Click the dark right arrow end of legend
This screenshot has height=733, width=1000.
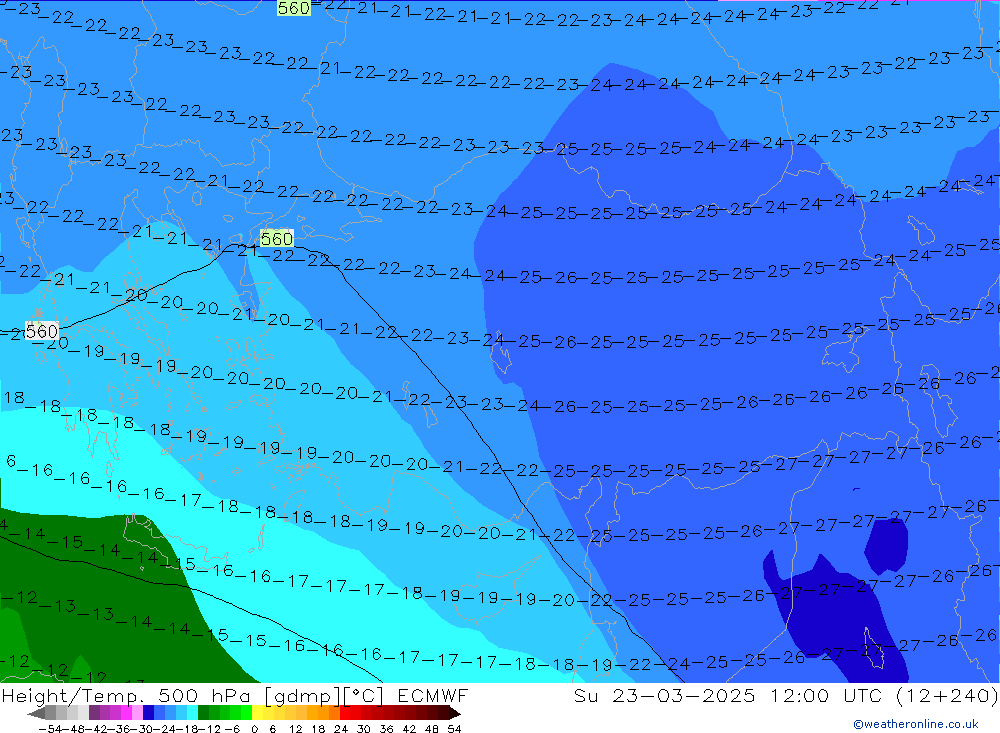(x=455, y=713)
